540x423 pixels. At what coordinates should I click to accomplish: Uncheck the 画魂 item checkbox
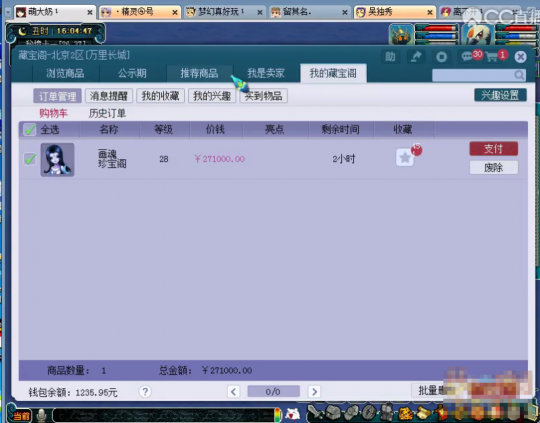coord(30,159)
